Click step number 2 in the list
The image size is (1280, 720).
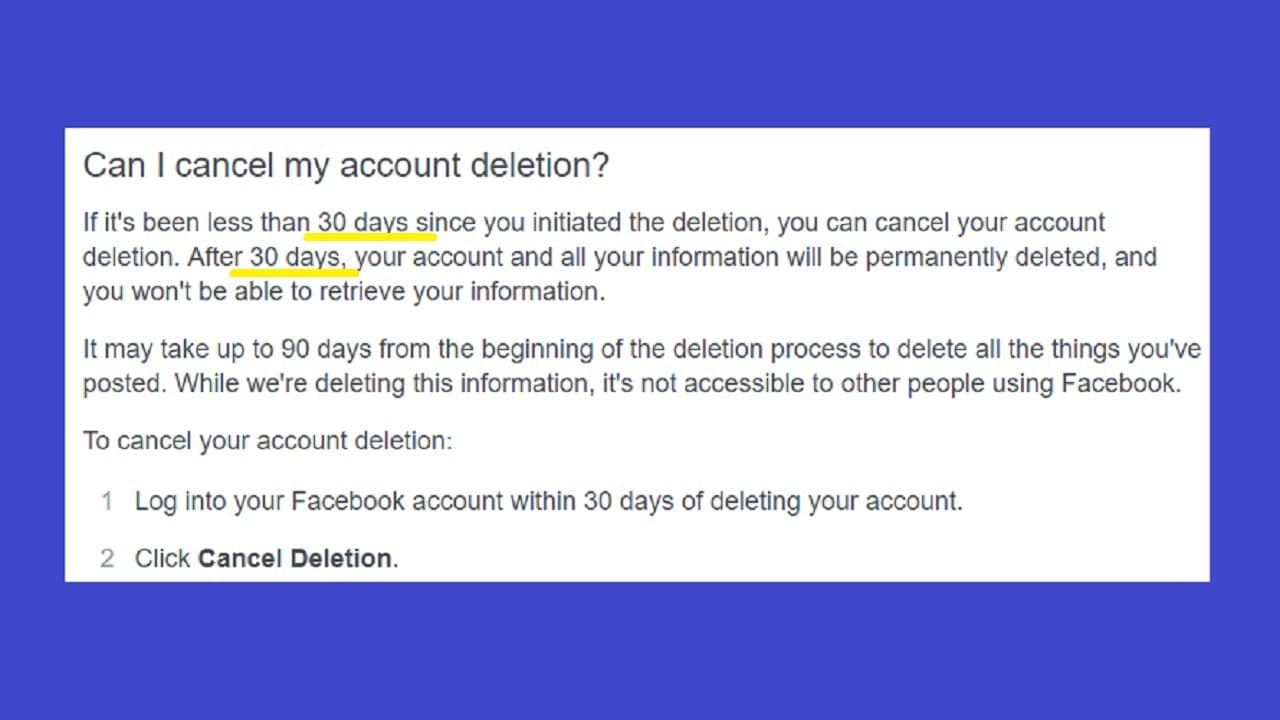[x=107, y=558]
